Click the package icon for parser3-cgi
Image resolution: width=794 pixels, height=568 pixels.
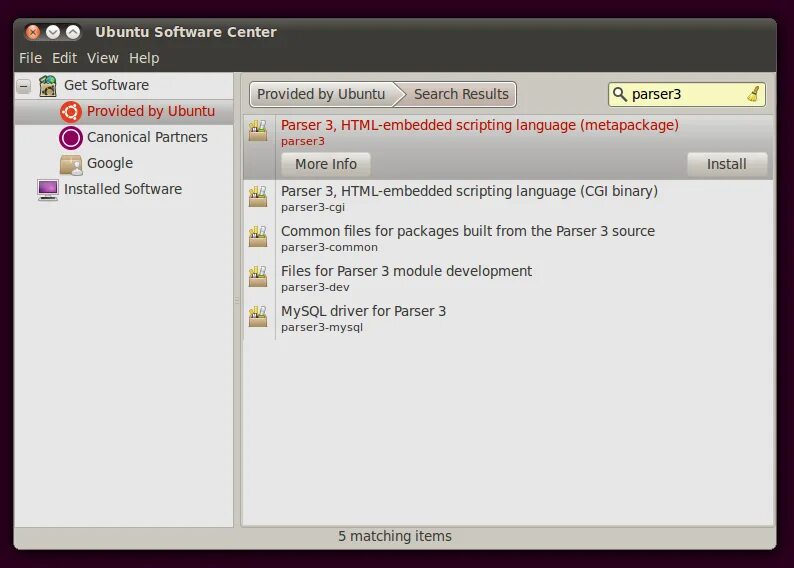(258, 196)
